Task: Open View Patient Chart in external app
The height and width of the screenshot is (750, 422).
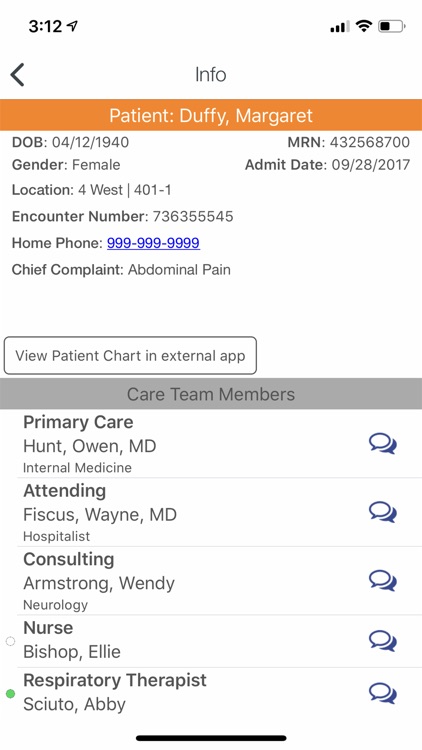Action: [130, 355]
